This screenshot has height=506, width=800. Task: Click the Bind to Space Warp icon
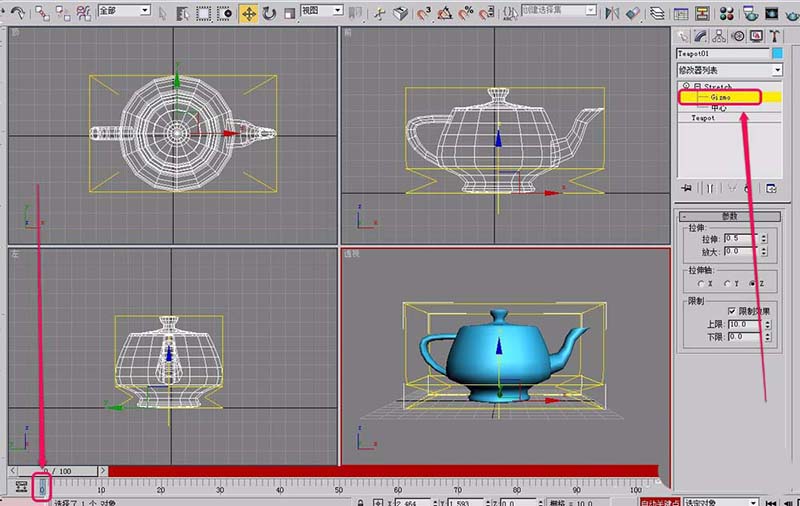pyautogui.click(x=84, y=13)
